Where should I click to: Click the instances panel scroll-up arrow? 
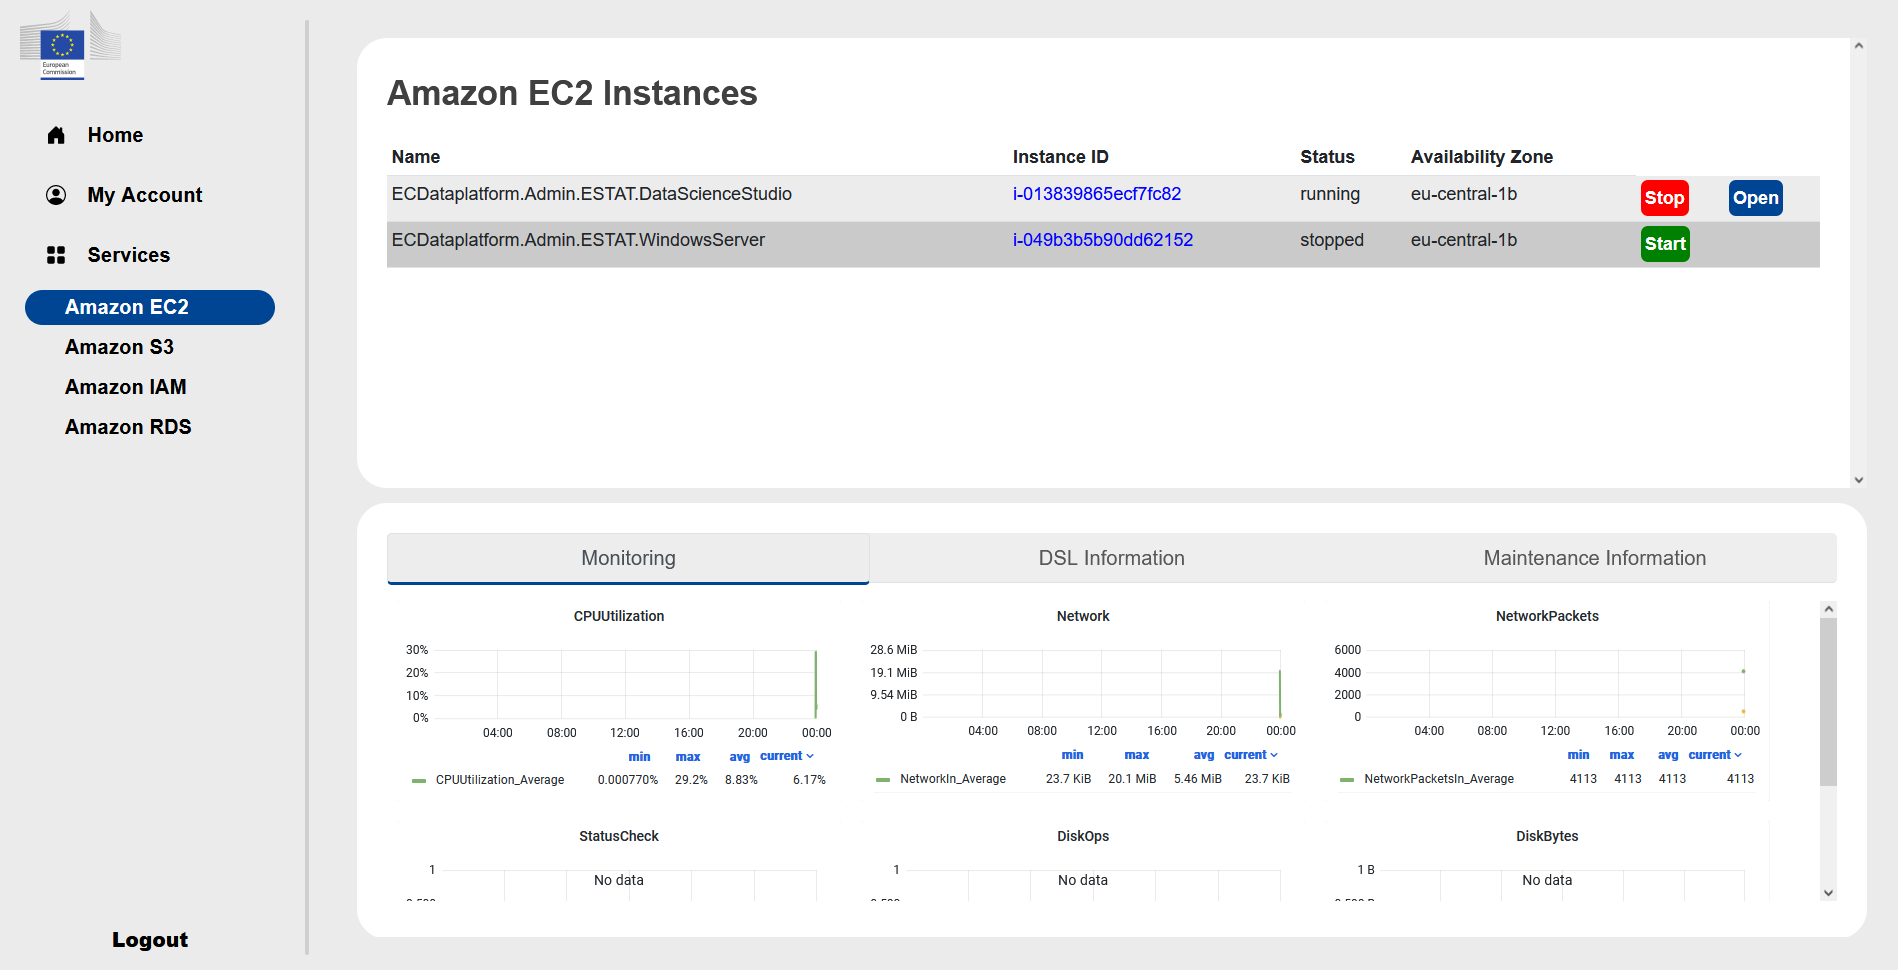1858,46
